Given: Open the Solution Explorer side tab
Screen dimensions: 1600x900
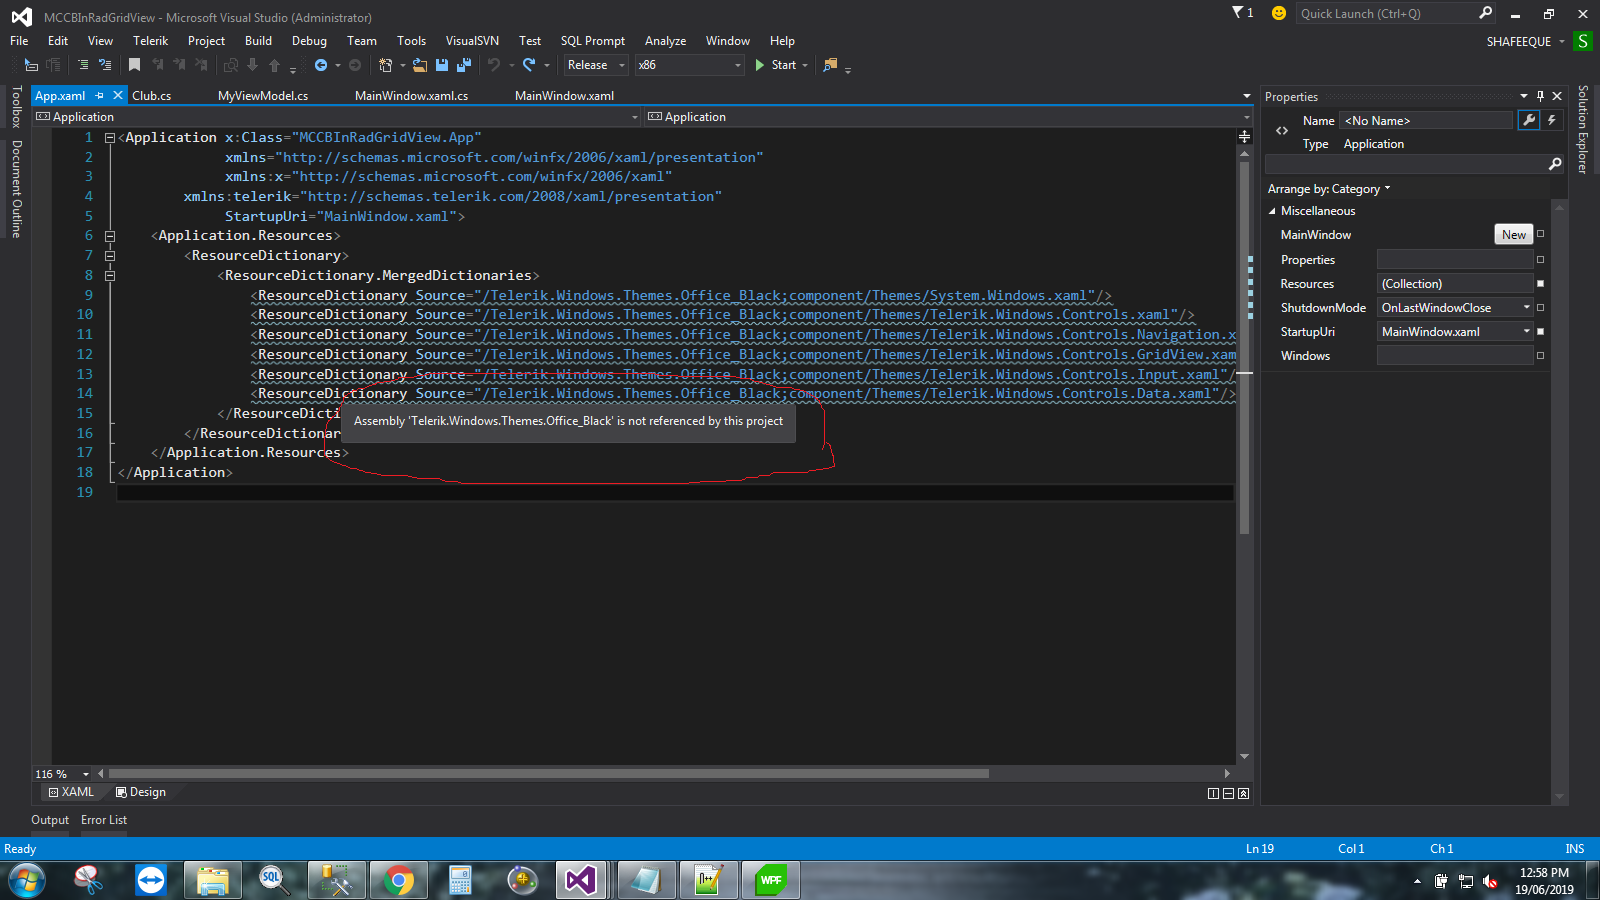Looking at the screenshot, I should coord(1583,130).
